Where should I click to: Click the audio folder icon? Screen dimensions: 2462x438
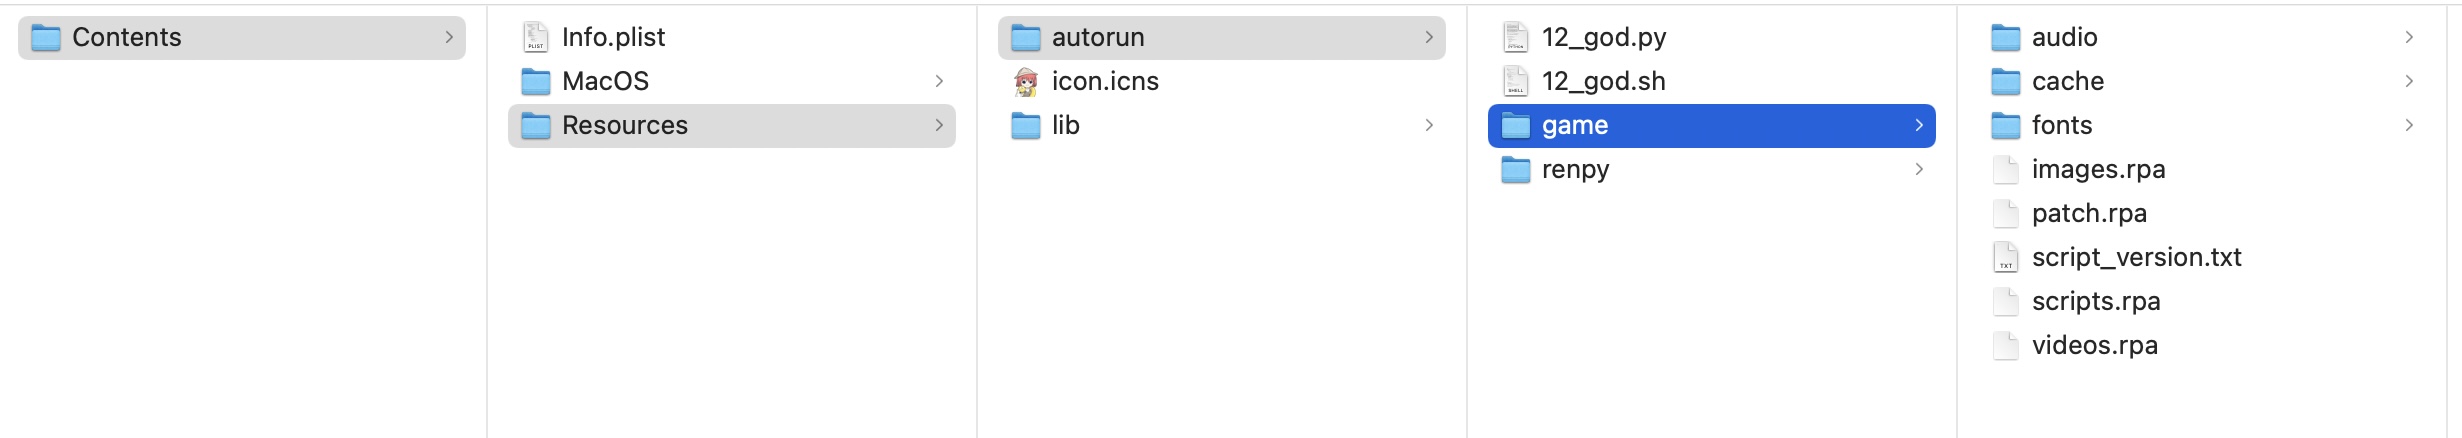click(x=2005, y=38)
